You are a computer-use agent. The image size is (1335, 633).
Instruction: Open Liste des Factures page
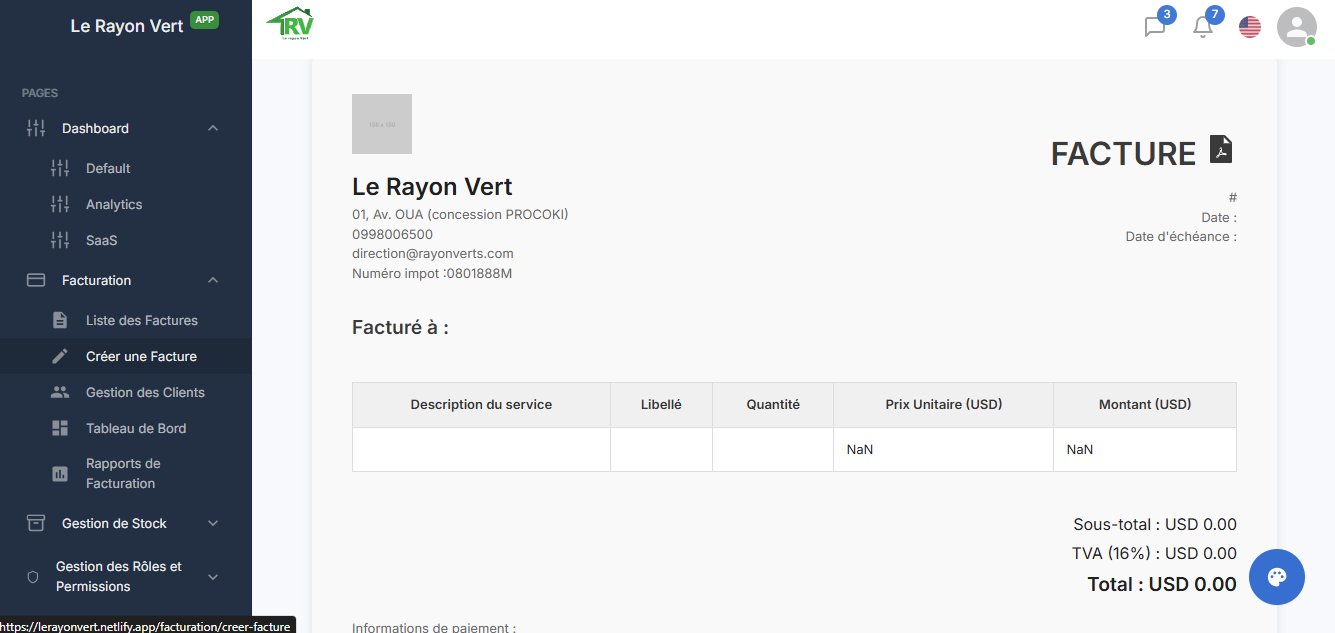pos(141,320)
